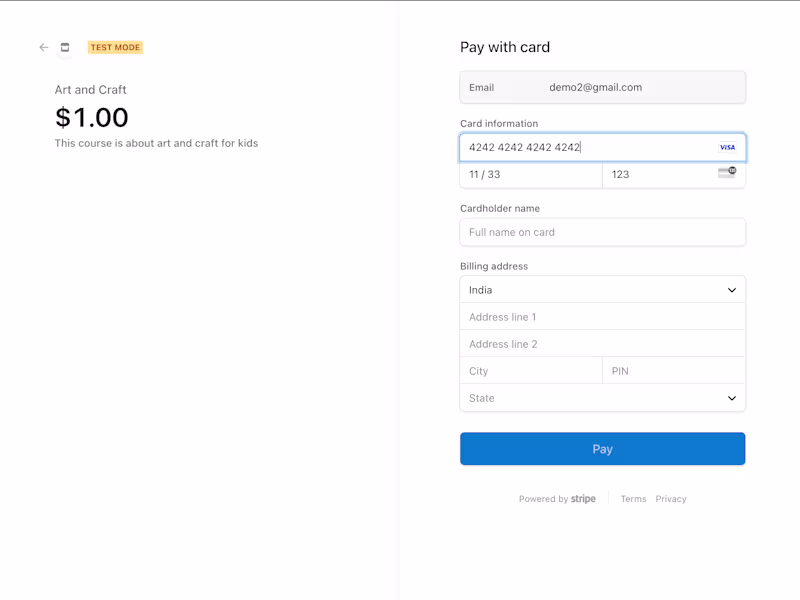Open the India country dropdown
This screenshot has width=800, height=600.
coord(602,290)
